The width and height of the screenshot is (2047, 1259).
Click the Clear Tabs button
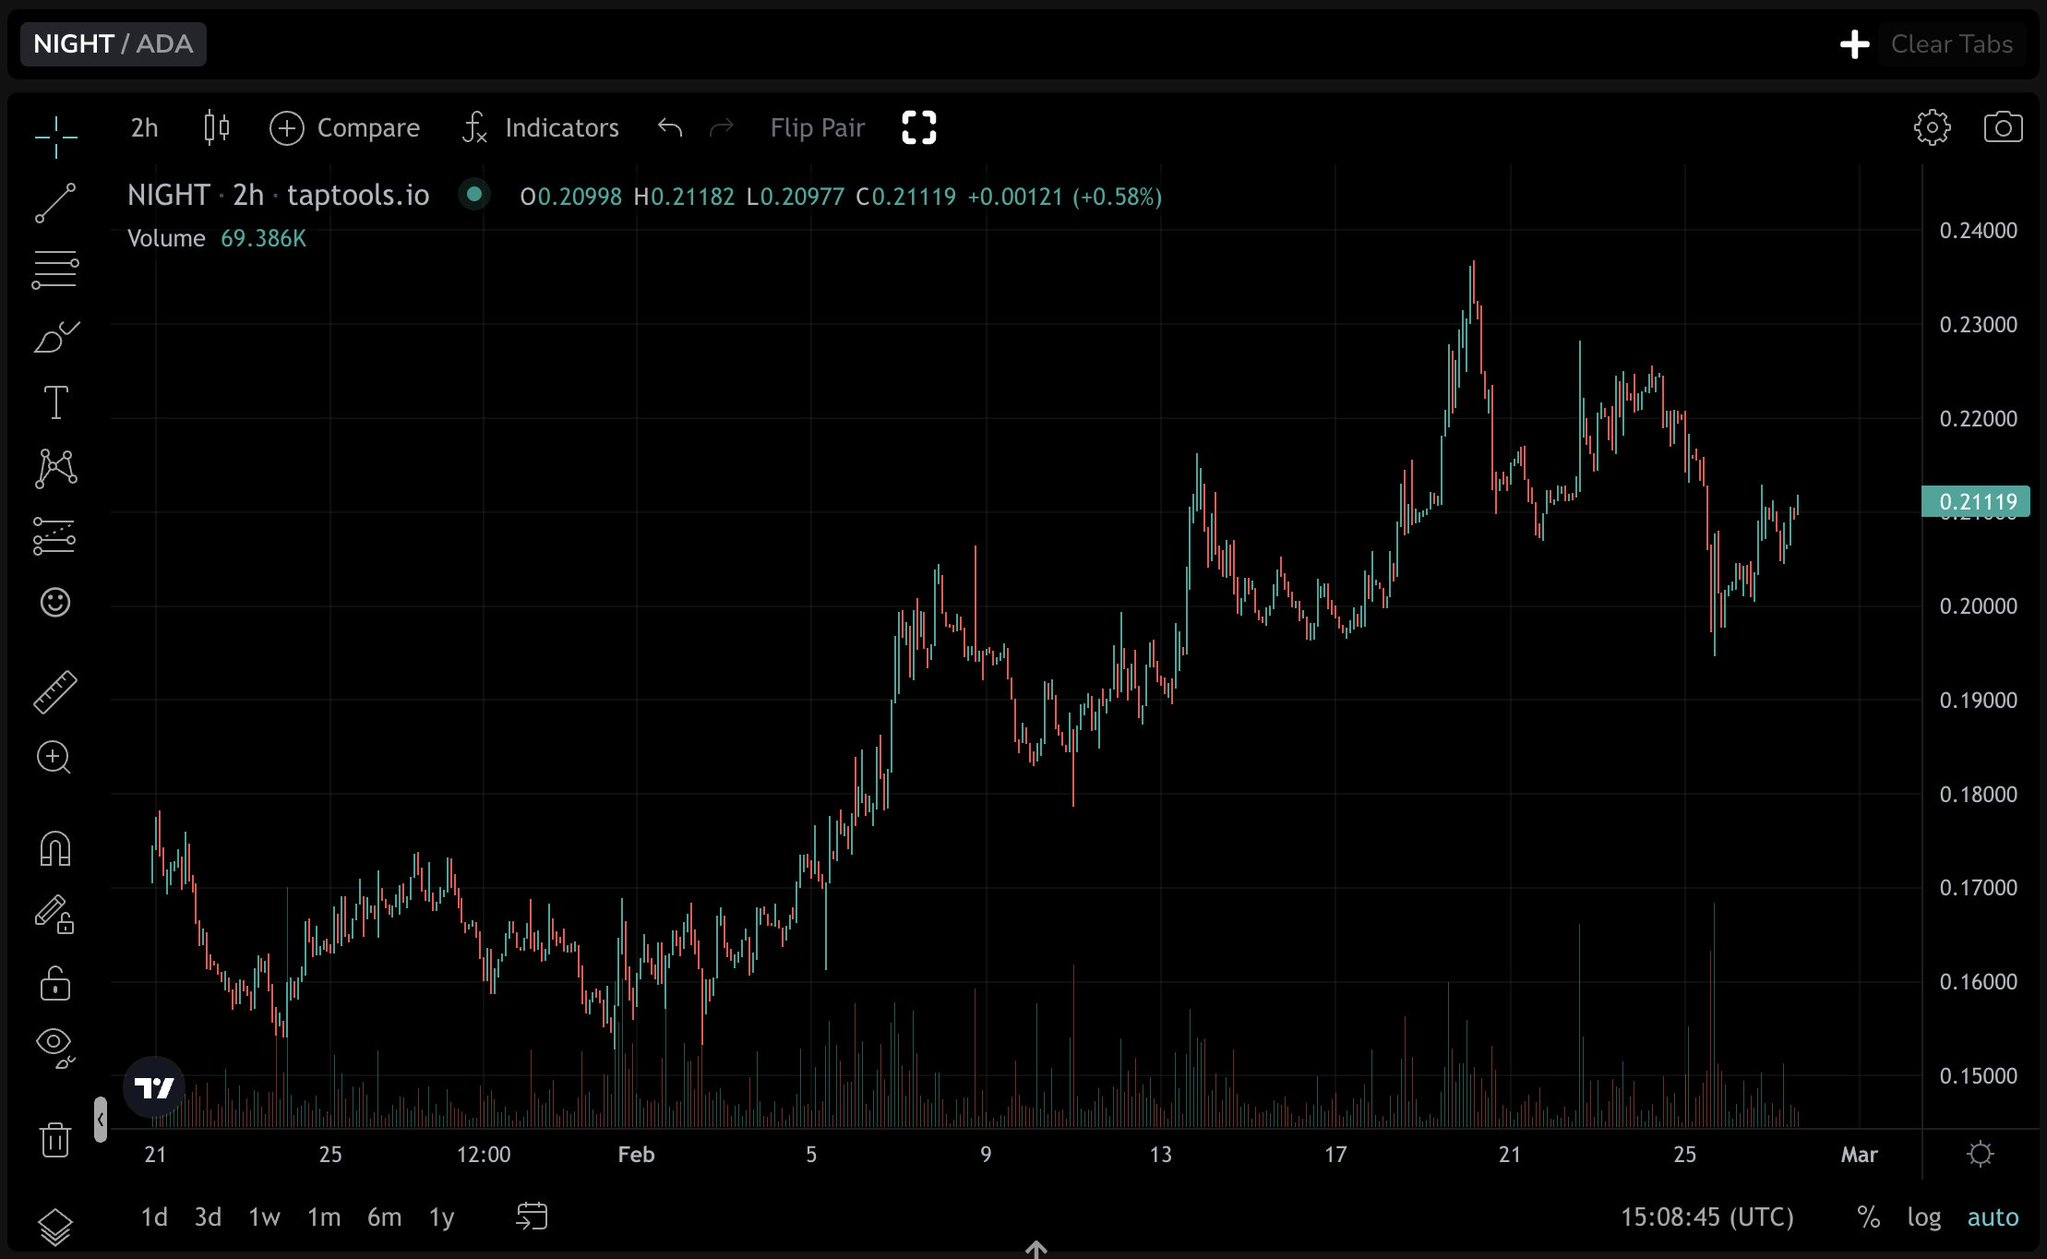point(1951,44)
